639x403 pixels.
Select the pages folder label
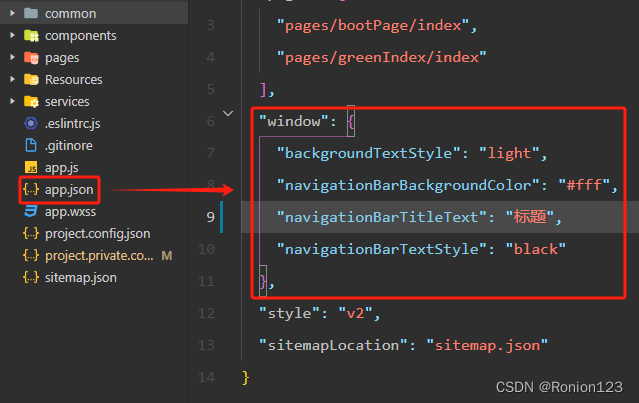62,58
